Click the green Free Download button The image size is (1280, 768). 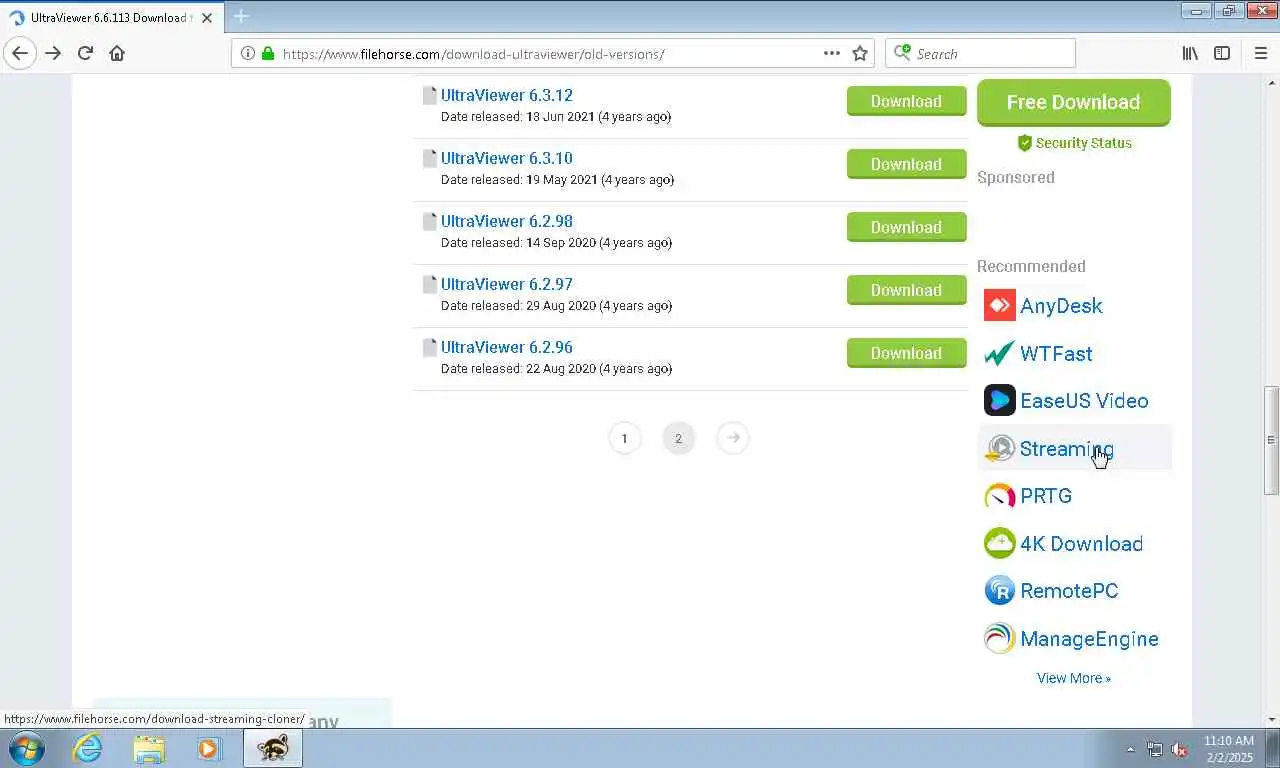(1073, 102)
